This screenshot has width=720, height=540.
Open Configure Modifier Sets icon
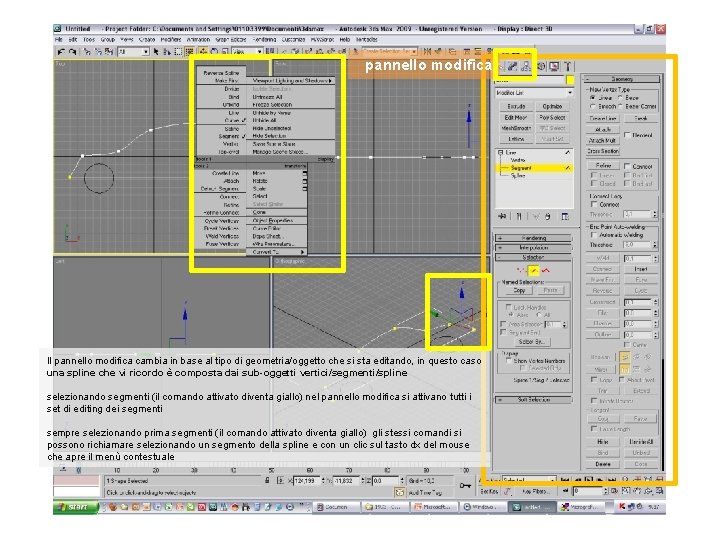(565, 216)
